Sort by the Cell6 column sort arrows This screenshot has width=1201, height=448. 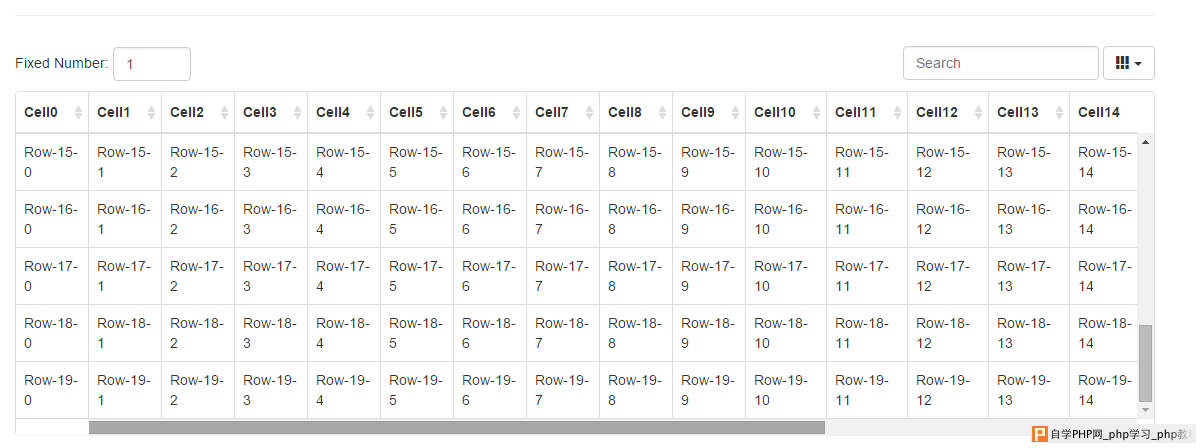tap(517, 113)
